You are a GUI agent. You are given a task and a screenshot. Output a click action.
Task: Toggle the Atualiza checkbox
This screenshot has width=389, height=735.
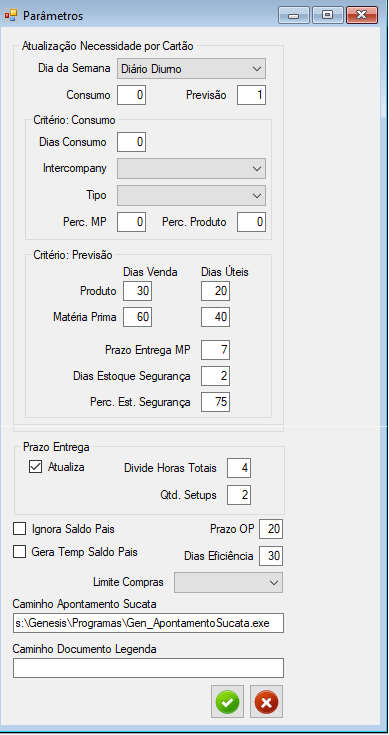36,467
